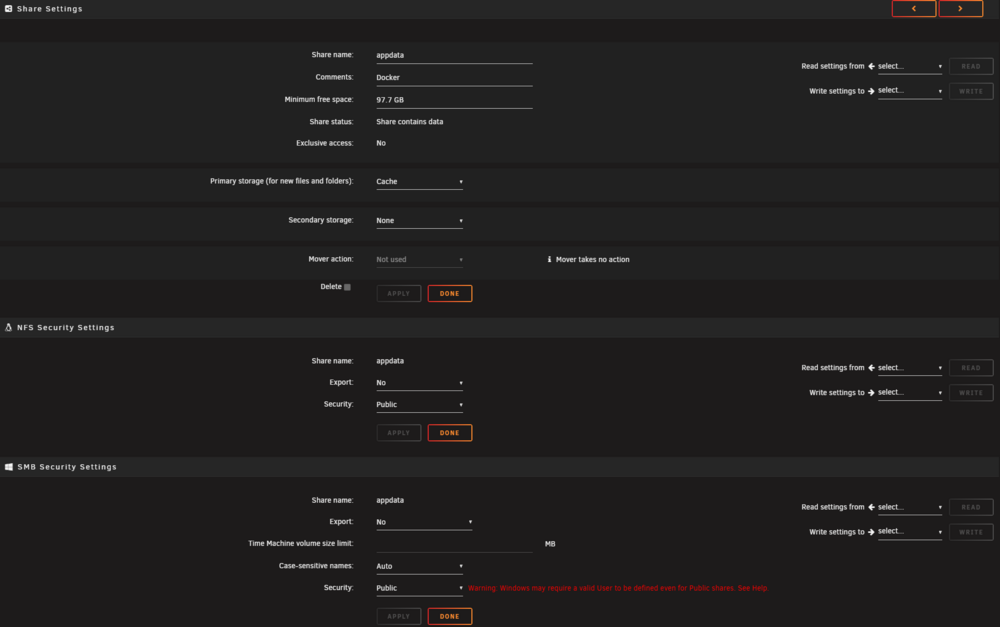The image size is (1000, 627).
Task: Open SMB Write settings to dropdown
Action: pos(909,531)
